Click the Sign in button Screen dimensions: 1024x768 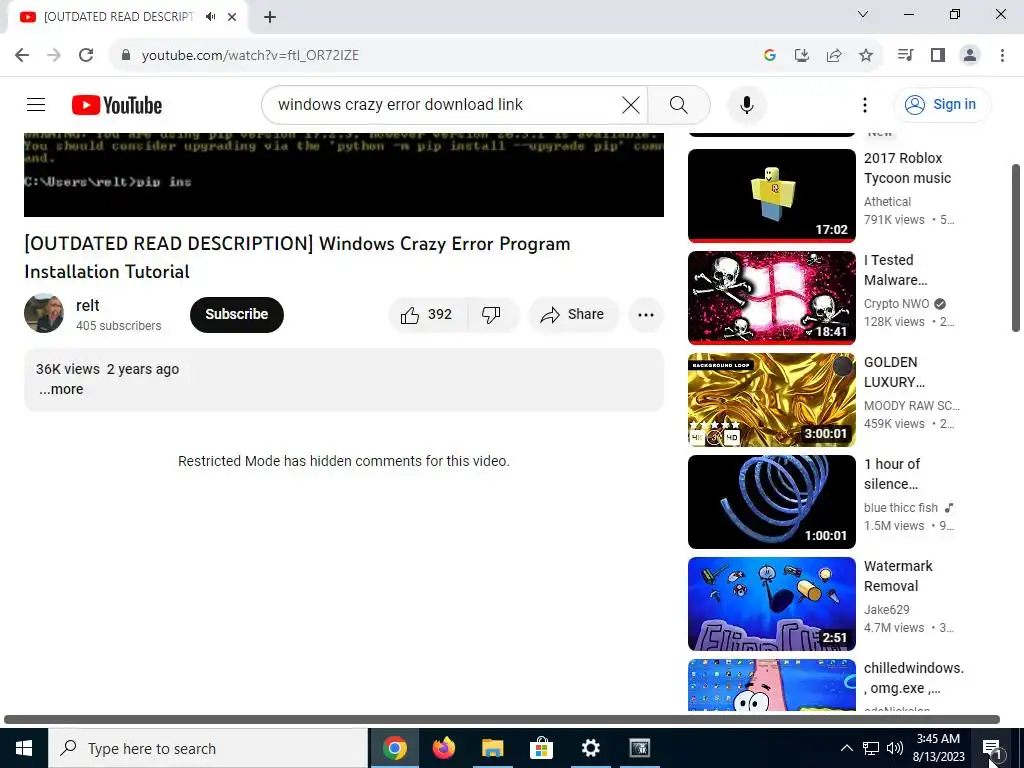tap(942, 104)
